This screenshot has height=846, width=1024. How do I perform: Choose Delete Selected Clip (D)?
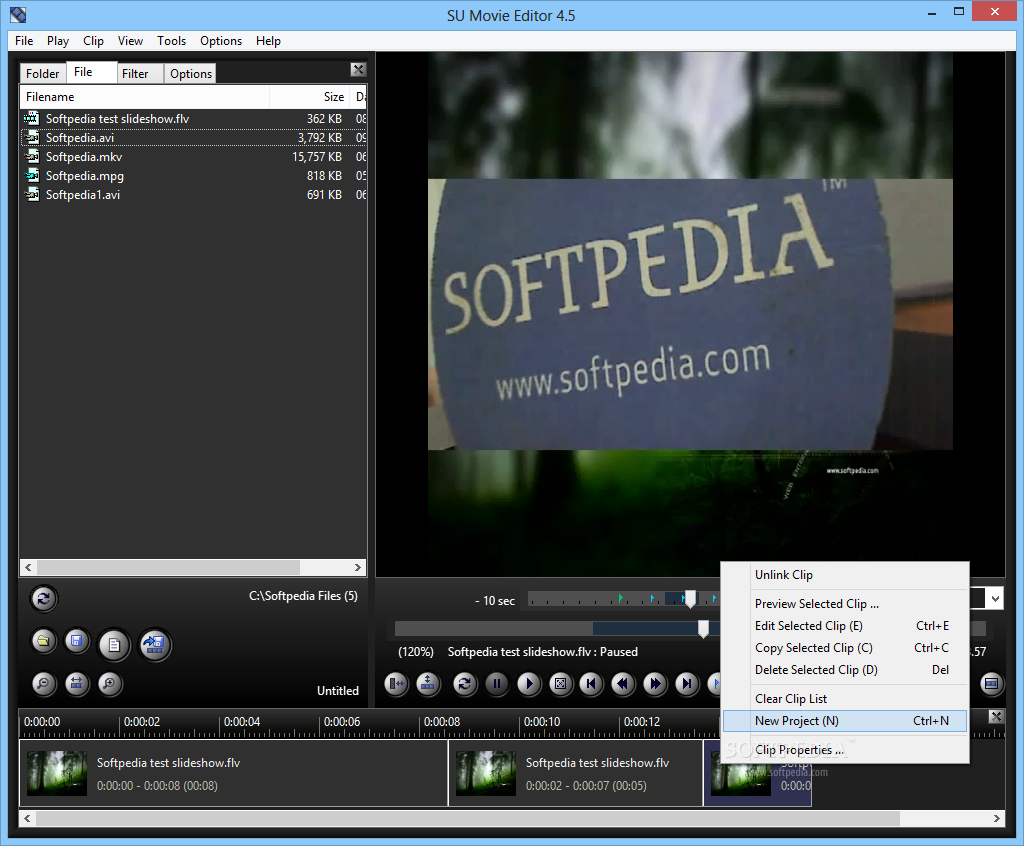(845, 670)
